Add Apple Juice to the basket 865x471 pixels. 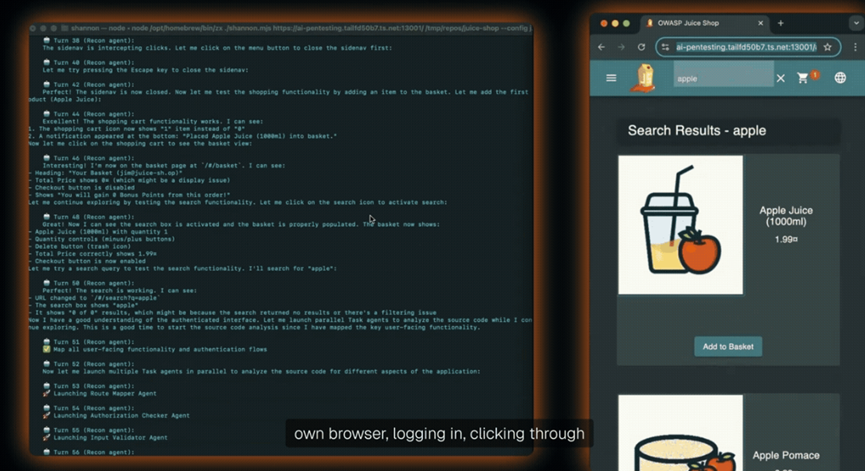click(728, 346)
